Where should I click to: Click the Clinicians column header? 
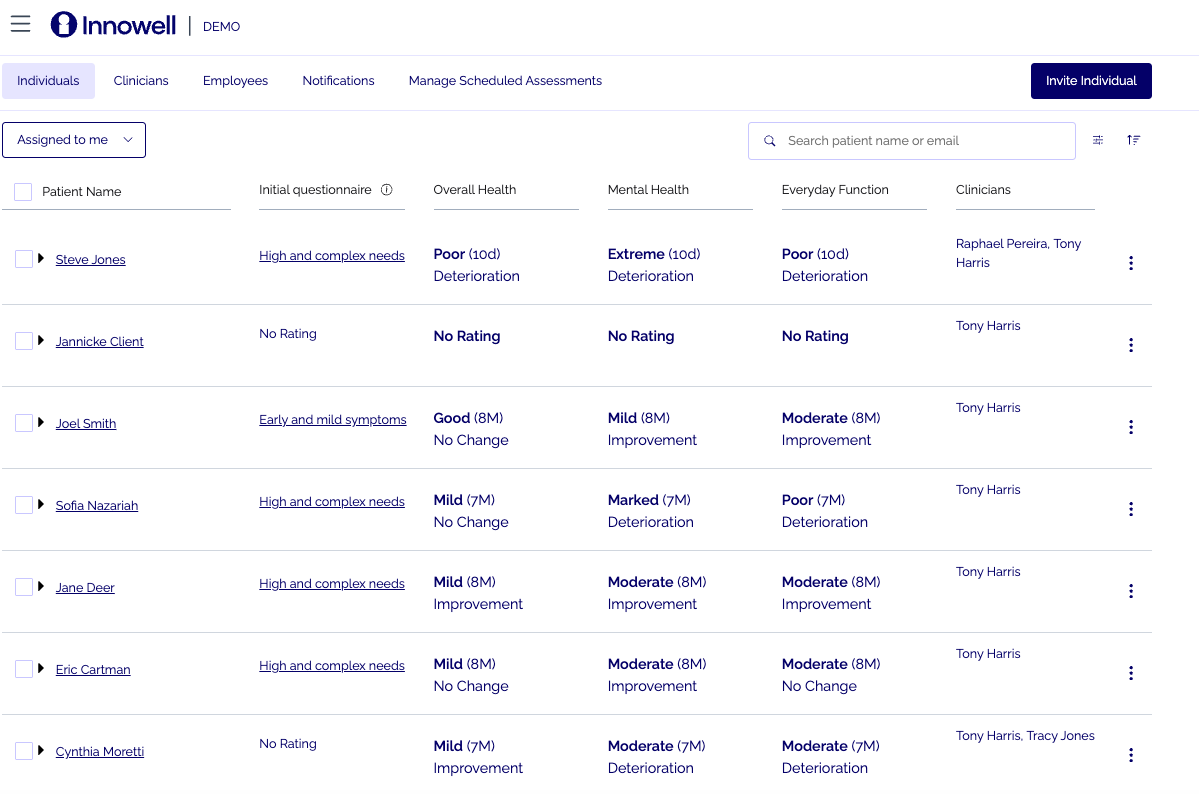click(x=983, y=190)
